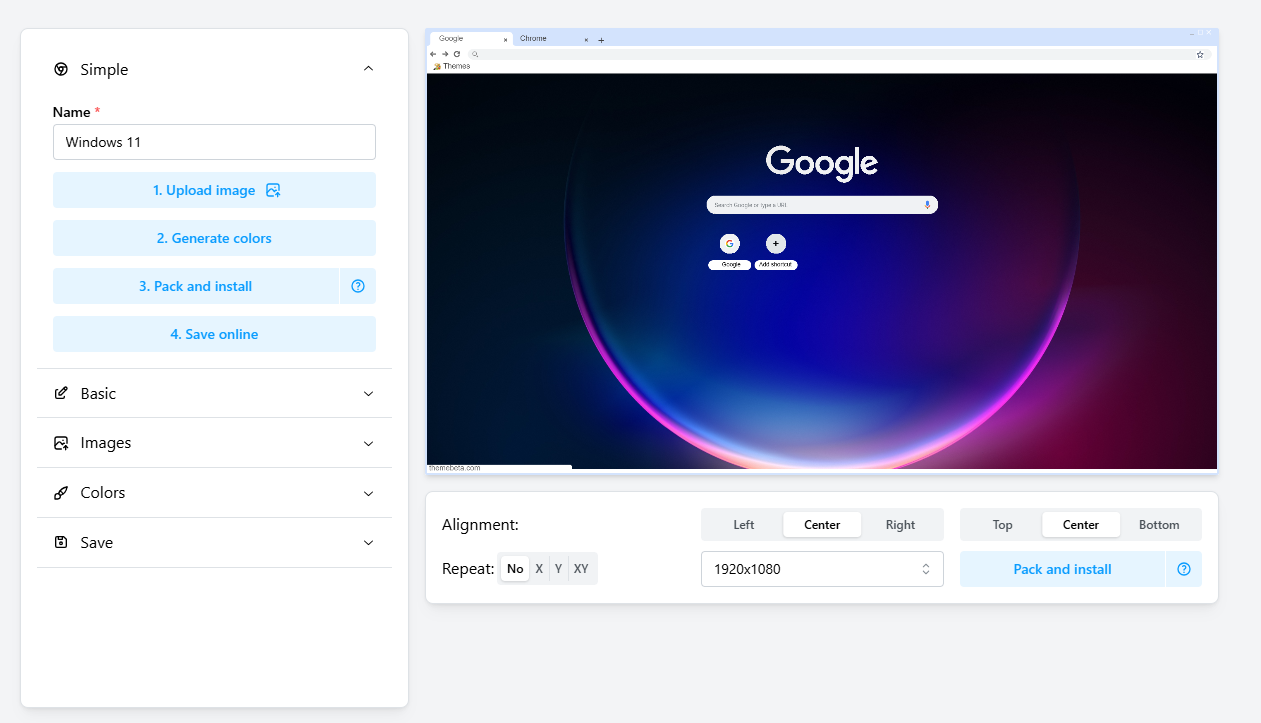Expand the Save section
The width and height of the screenshot is (1261, 723).
click(x=214, y=542)
